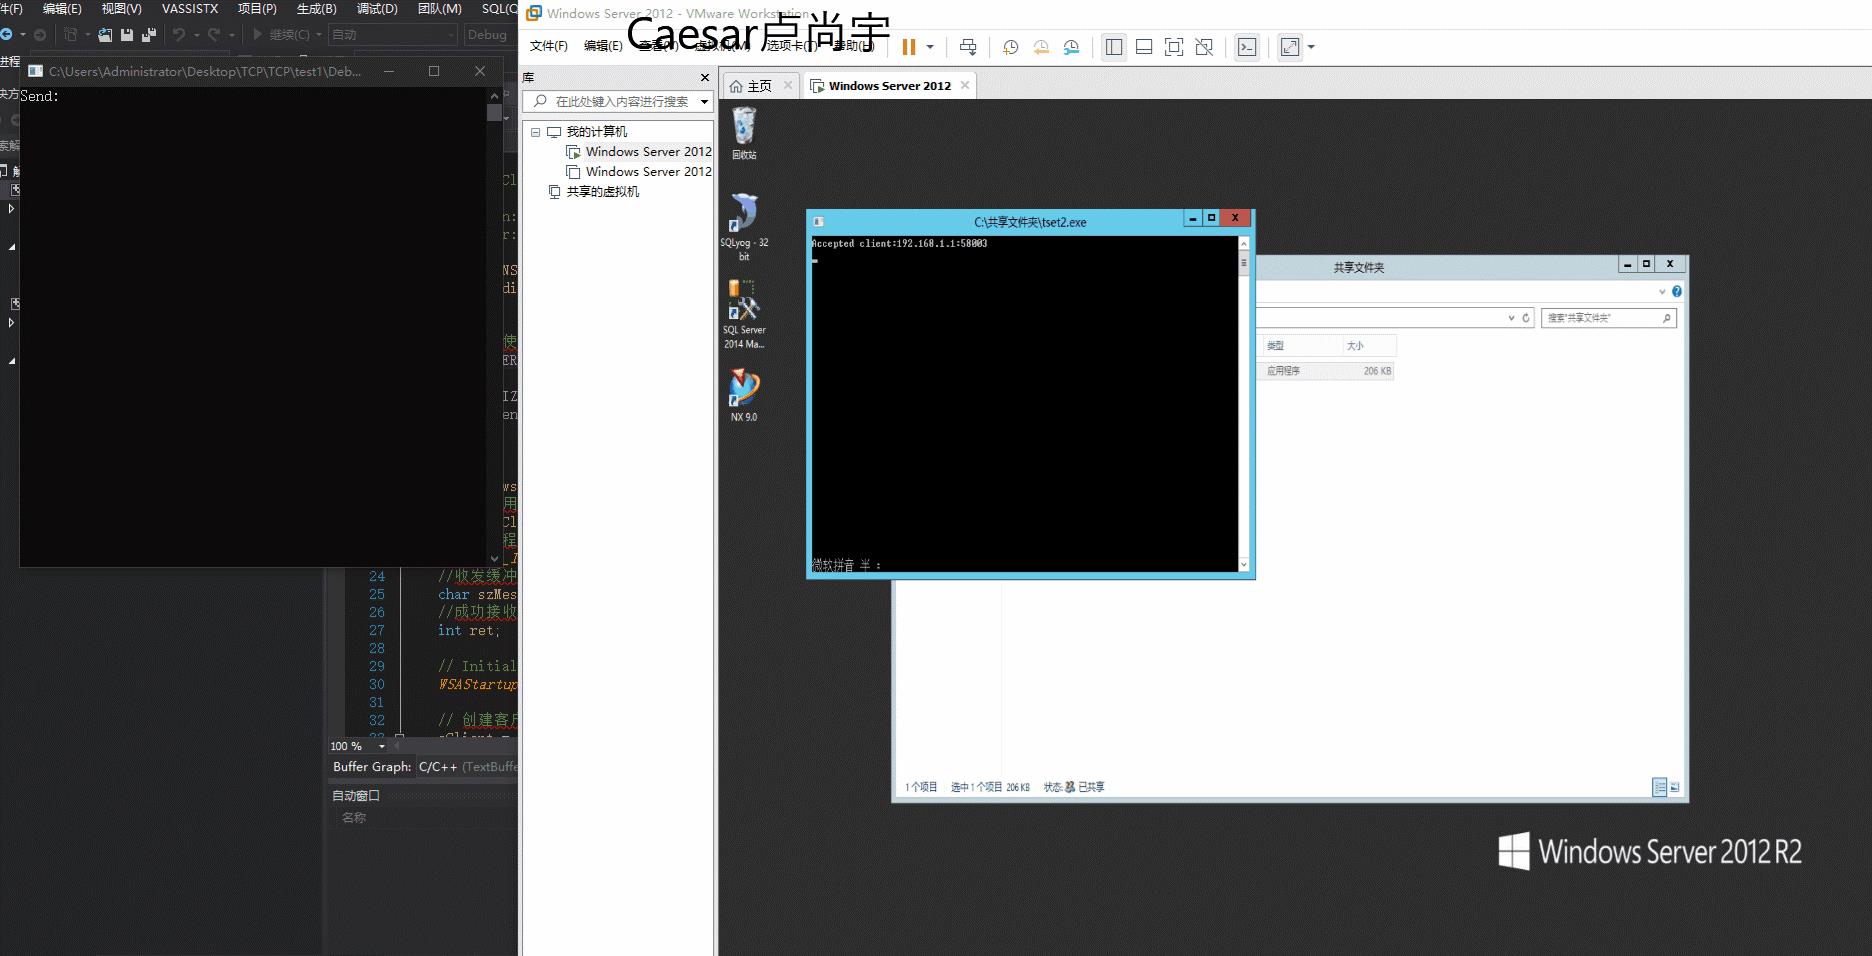Open the VMware 编辑(E) menu
Screen dimensions: 1872x956
pyautogui.click(x=603, y=46)
